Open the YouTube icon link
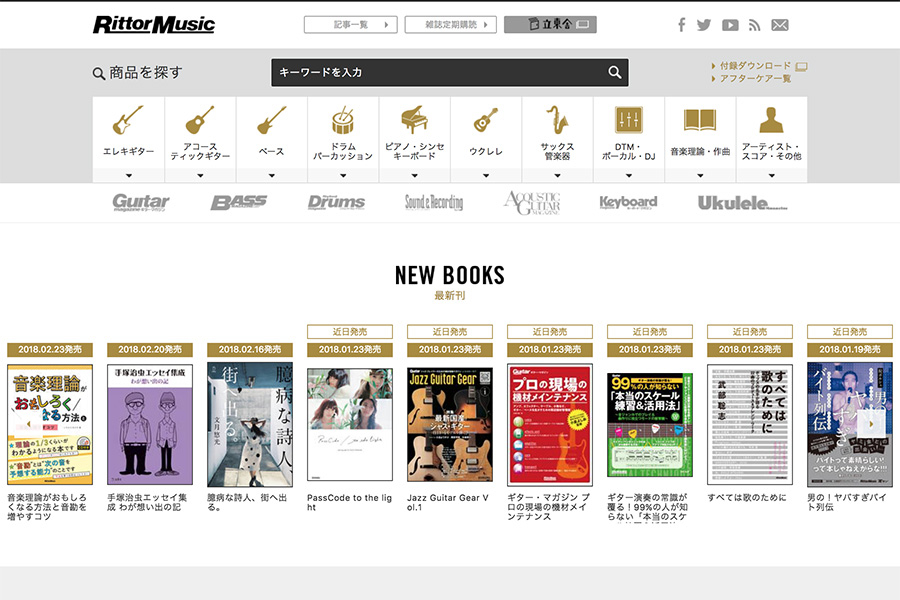Viewport: 900px width, 600px height. (730, 25)
